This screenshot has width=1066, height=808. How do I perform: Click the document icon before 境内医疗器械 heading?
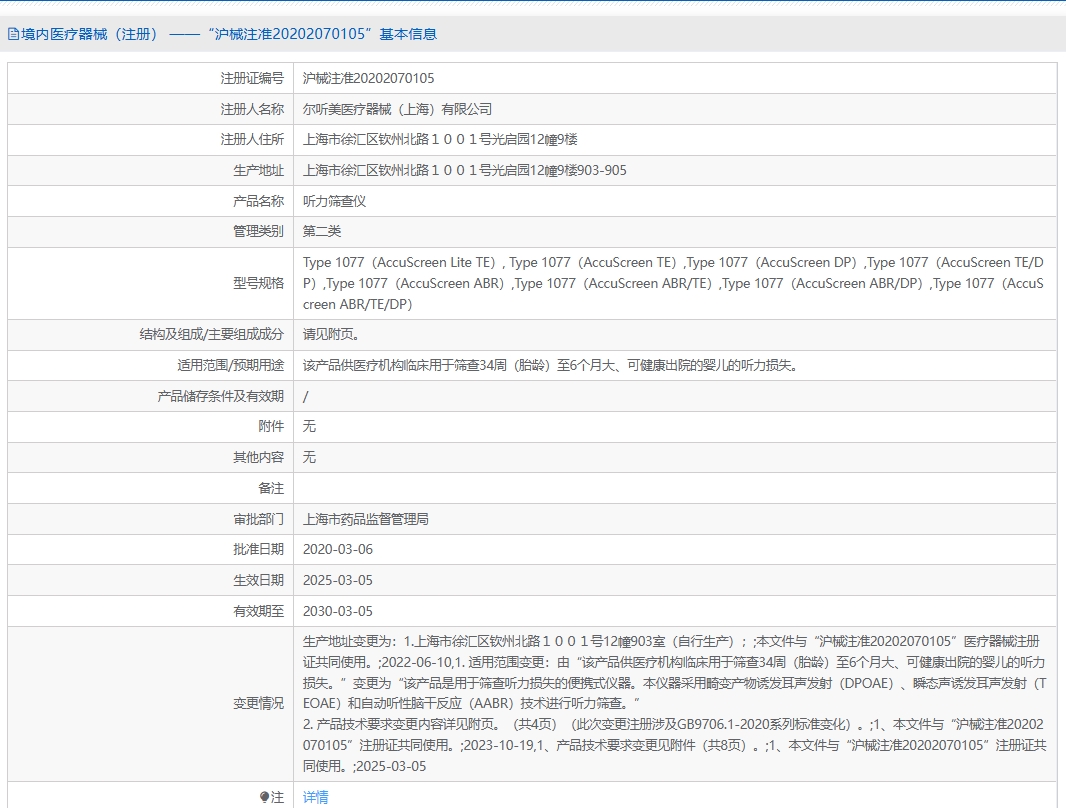[13, 34]
